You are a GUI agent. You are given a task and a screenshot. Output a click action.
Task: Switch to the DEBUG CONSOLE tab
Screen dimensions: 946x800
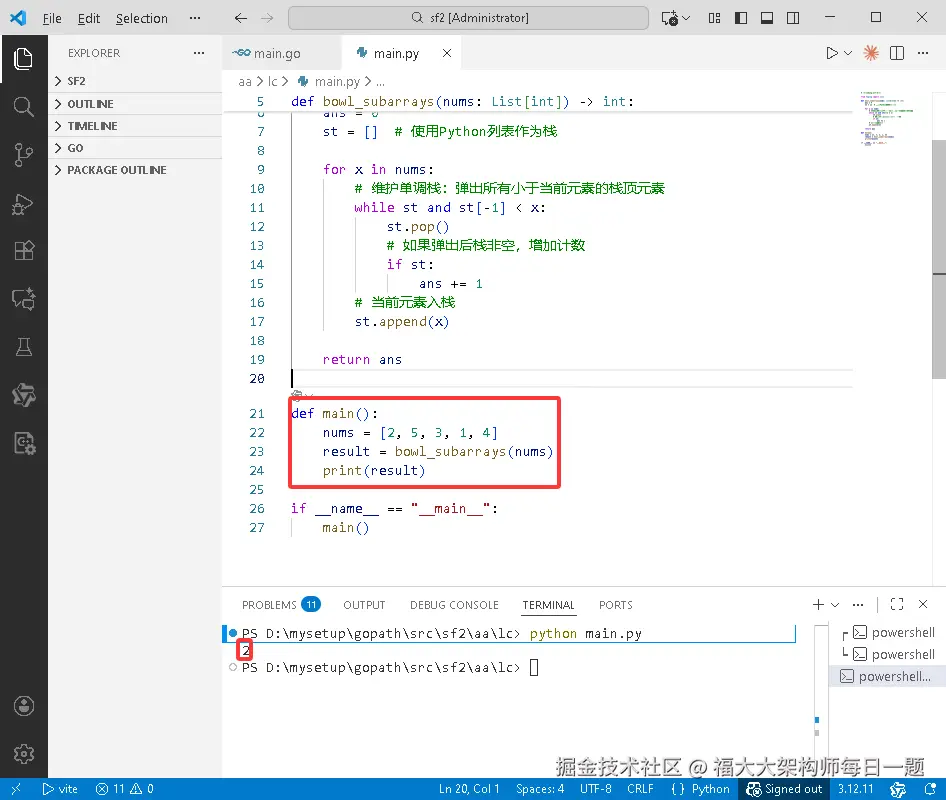click(454, 605)
